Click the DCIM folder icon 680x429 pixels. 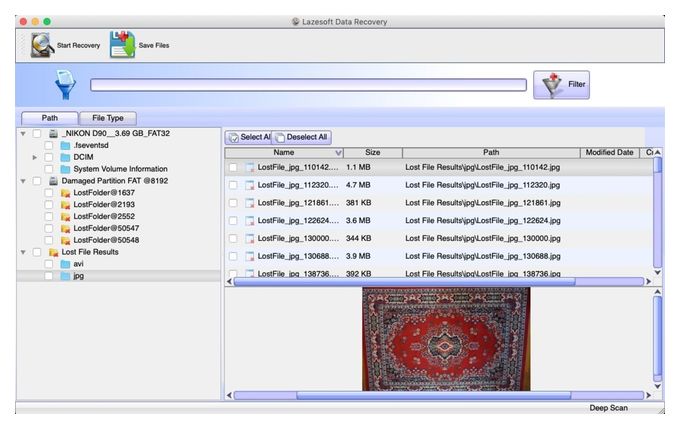click(65, 157)
